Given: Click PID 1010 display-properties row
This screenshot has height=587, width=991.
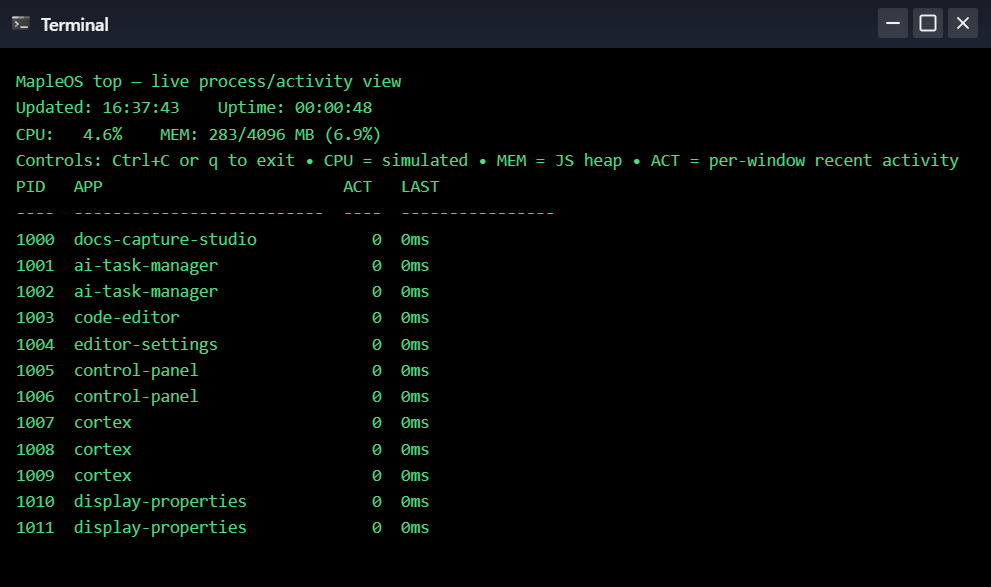Looking at the screenshot, I should pos(222,502).
